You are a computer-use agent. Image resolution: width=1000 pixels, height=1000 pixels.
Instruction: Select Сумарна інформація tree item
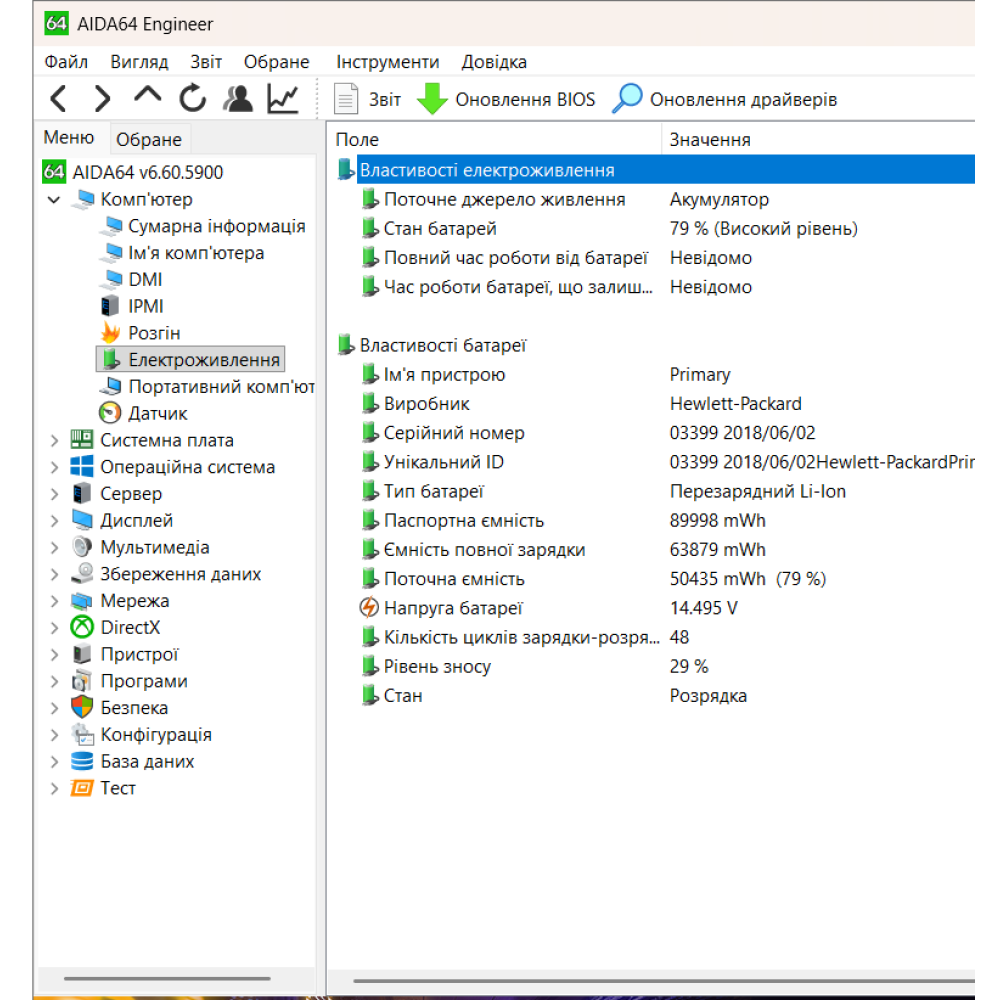216,227
